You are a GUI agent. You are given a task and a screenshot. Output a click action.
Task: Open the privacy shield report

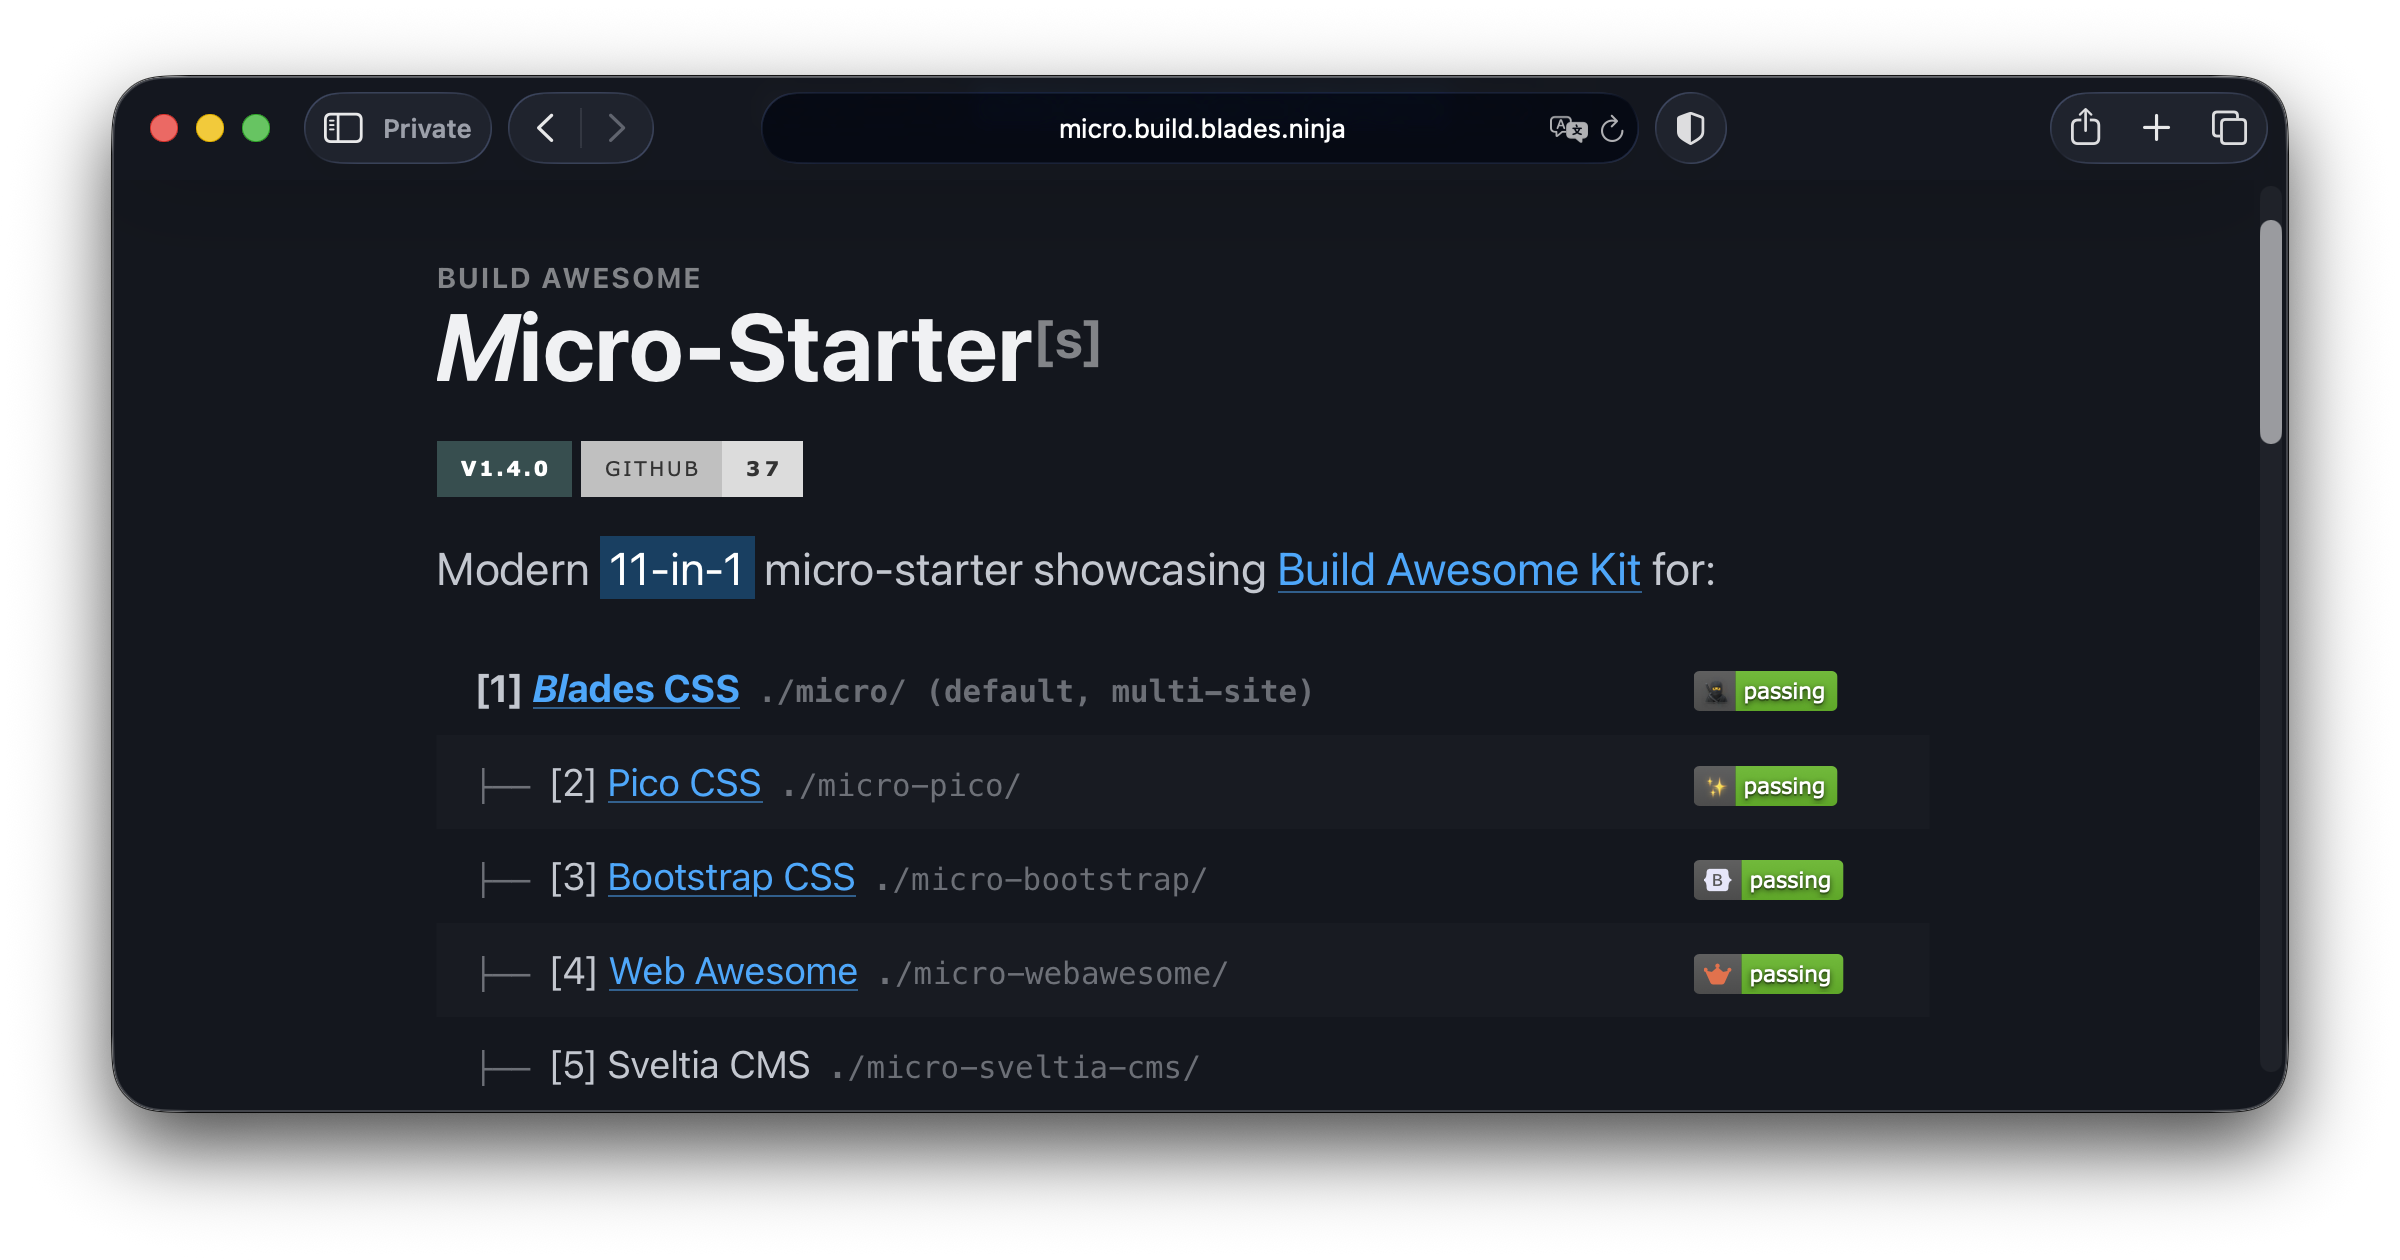pyautogui.click(x=1690, y=128)
